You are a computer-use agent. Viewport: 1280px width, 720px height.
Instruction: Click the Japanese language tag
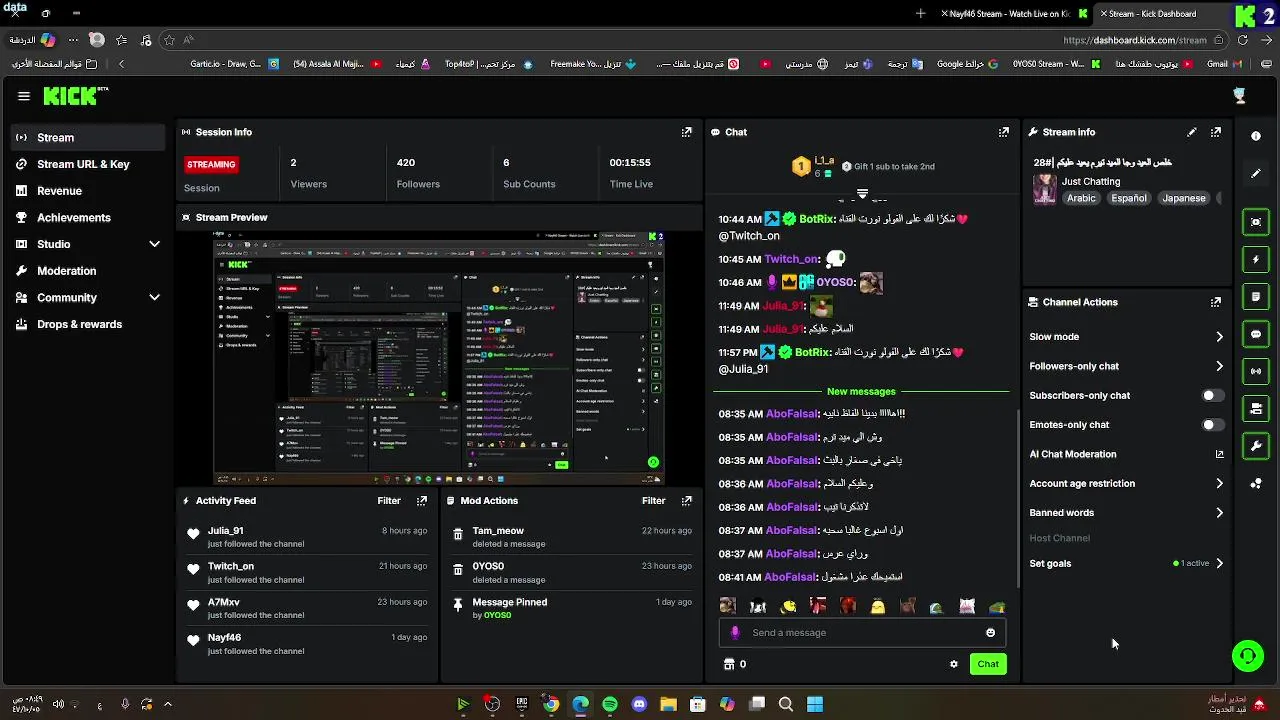[x=1184, y=198]
